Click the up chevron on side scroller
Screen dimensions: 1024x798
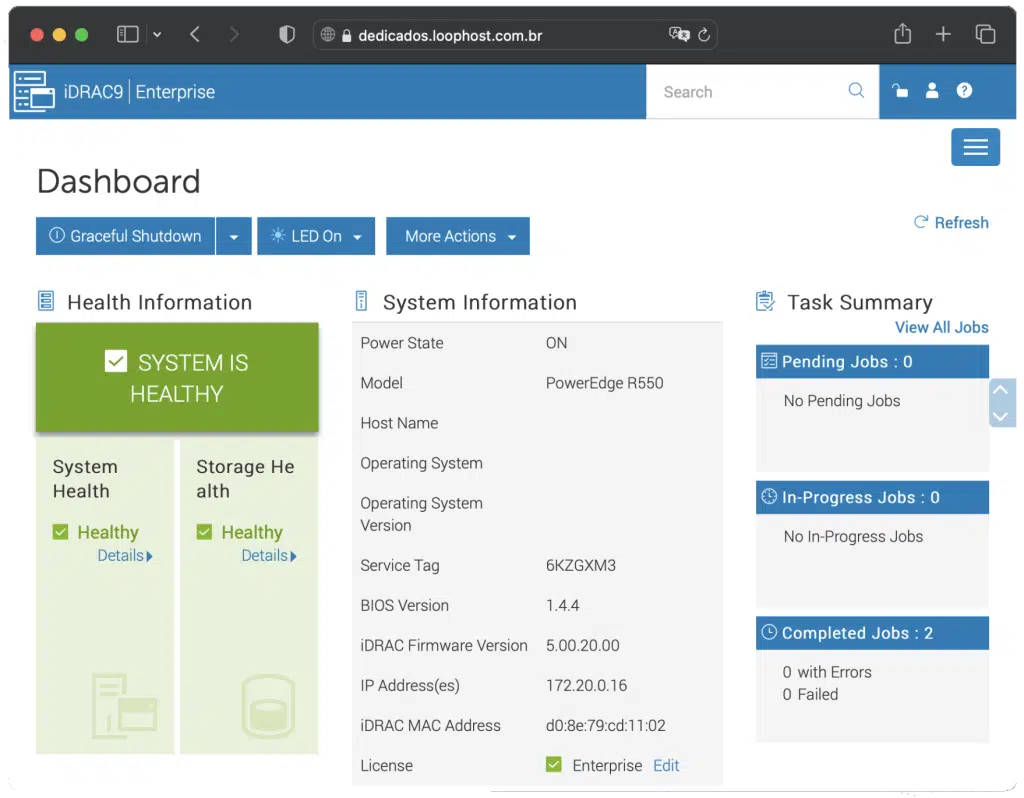pyautogui.click(x=1000, y=391)
